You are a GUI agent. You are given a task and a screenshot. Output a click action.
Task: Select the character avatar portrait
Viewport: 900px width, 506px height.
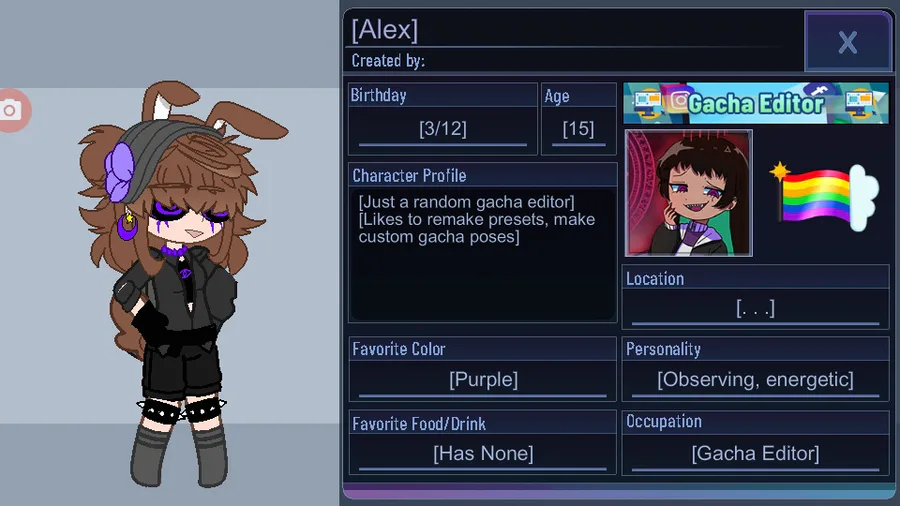coord(688,193)
